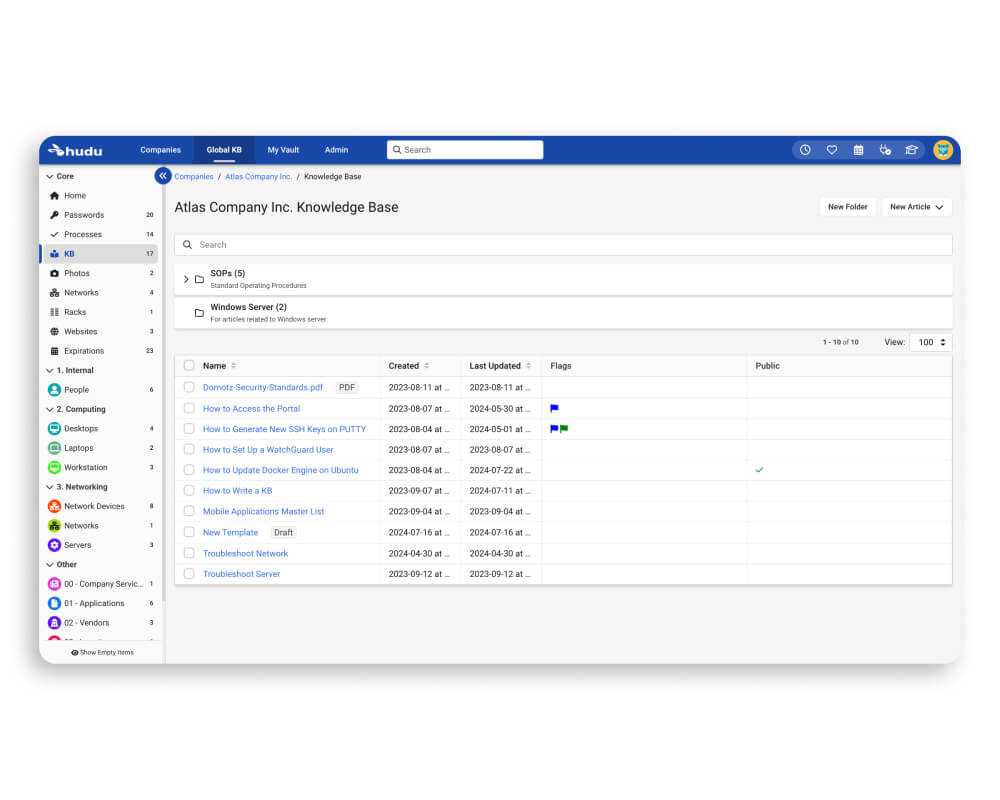Open How to Update Docker Engine on Ubuntu

pos(280,470)
